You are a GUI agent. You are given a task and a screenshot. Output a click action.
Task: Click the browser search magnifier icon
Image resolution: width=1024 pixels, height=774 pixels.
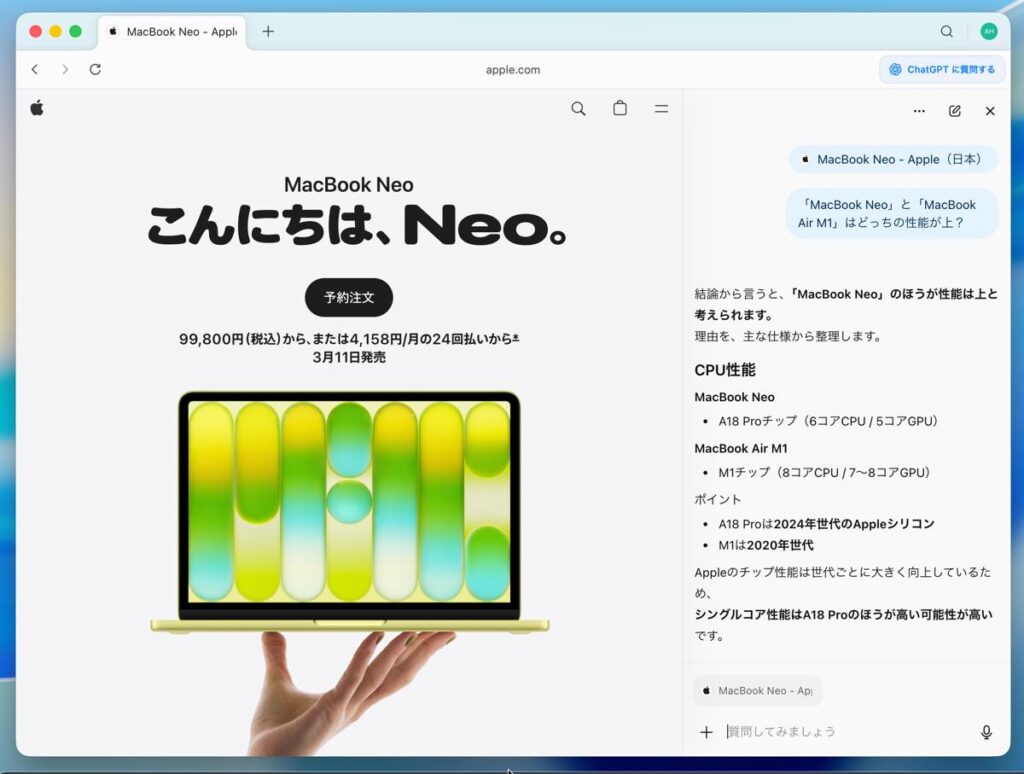[x=946, y=31]
